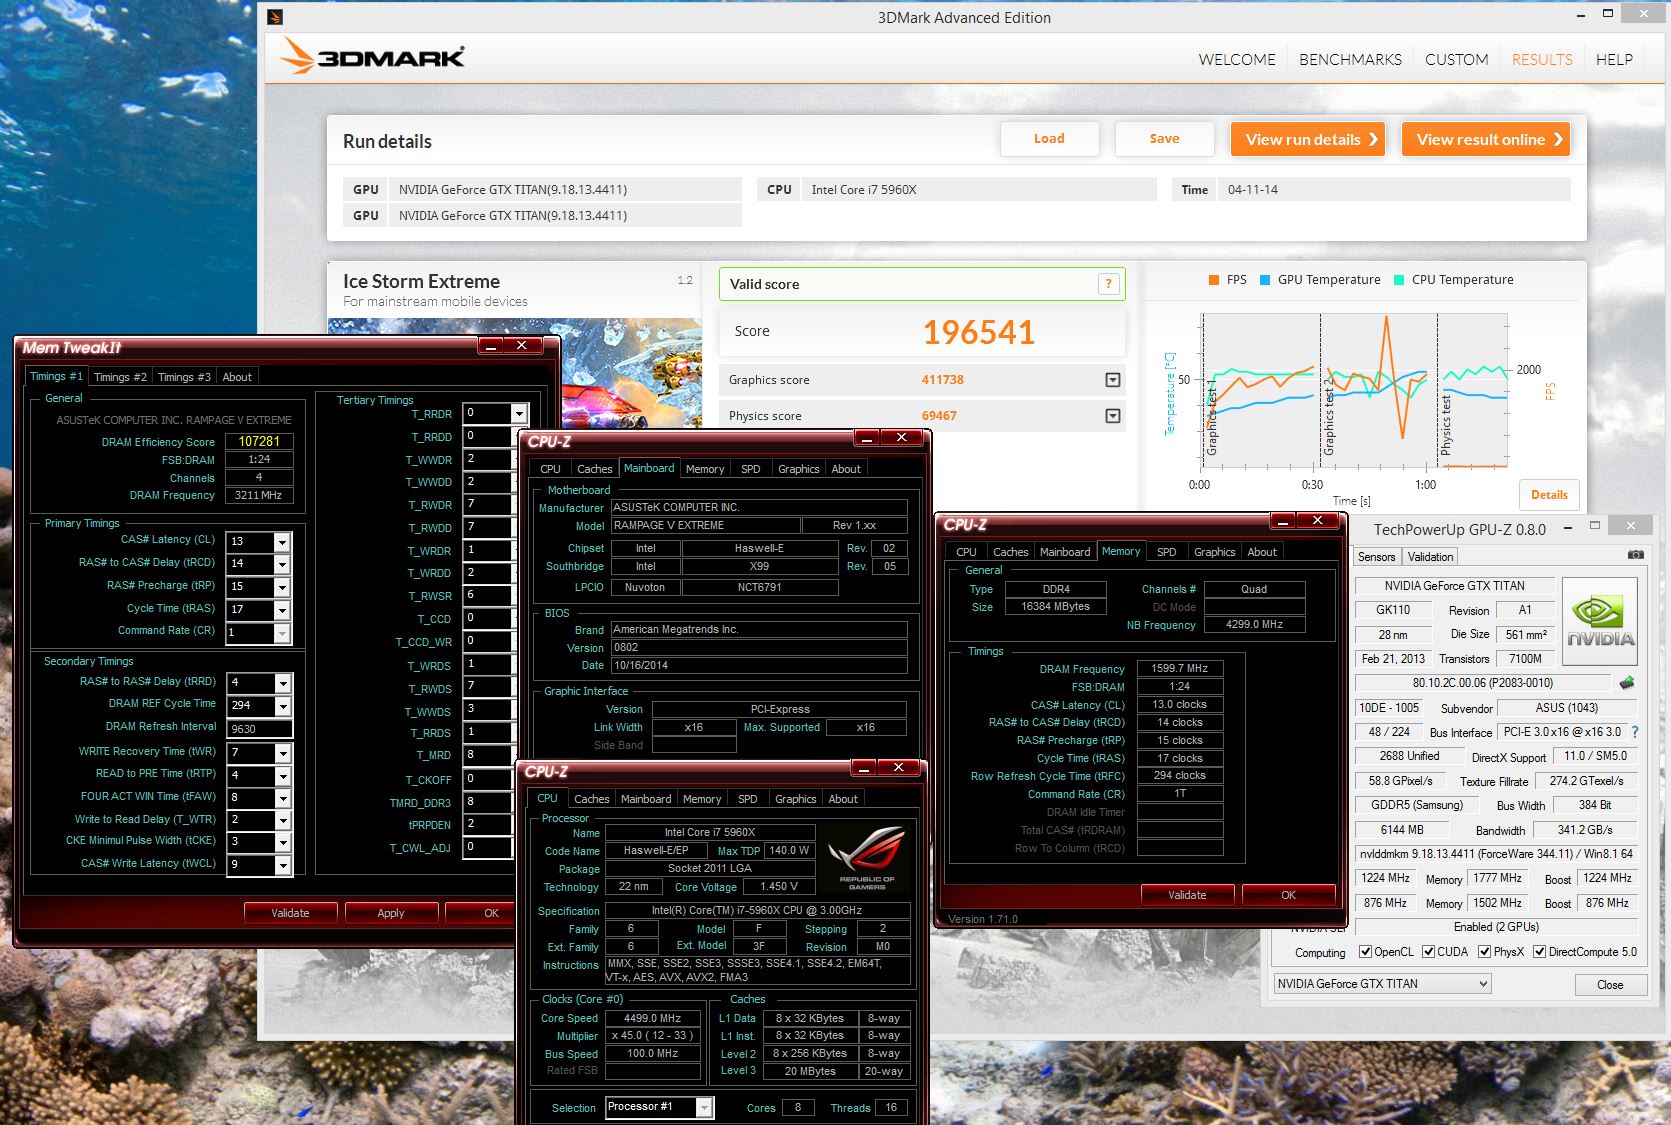This screenshot has width=1671, height=1125.
Task: Click the GPU-Z screenshot camera icon
Action: click(x=1635, y=554)
